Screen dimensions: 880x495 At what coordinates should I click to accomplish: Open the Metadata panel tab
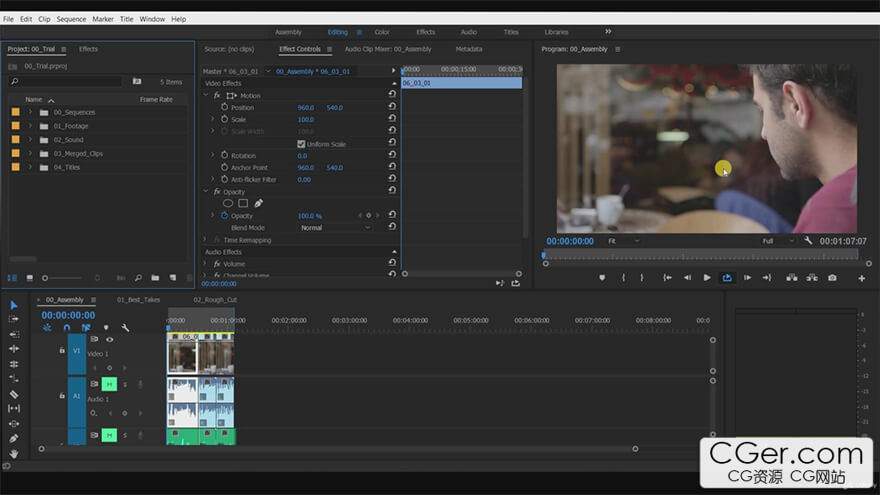tap(469, 49)
